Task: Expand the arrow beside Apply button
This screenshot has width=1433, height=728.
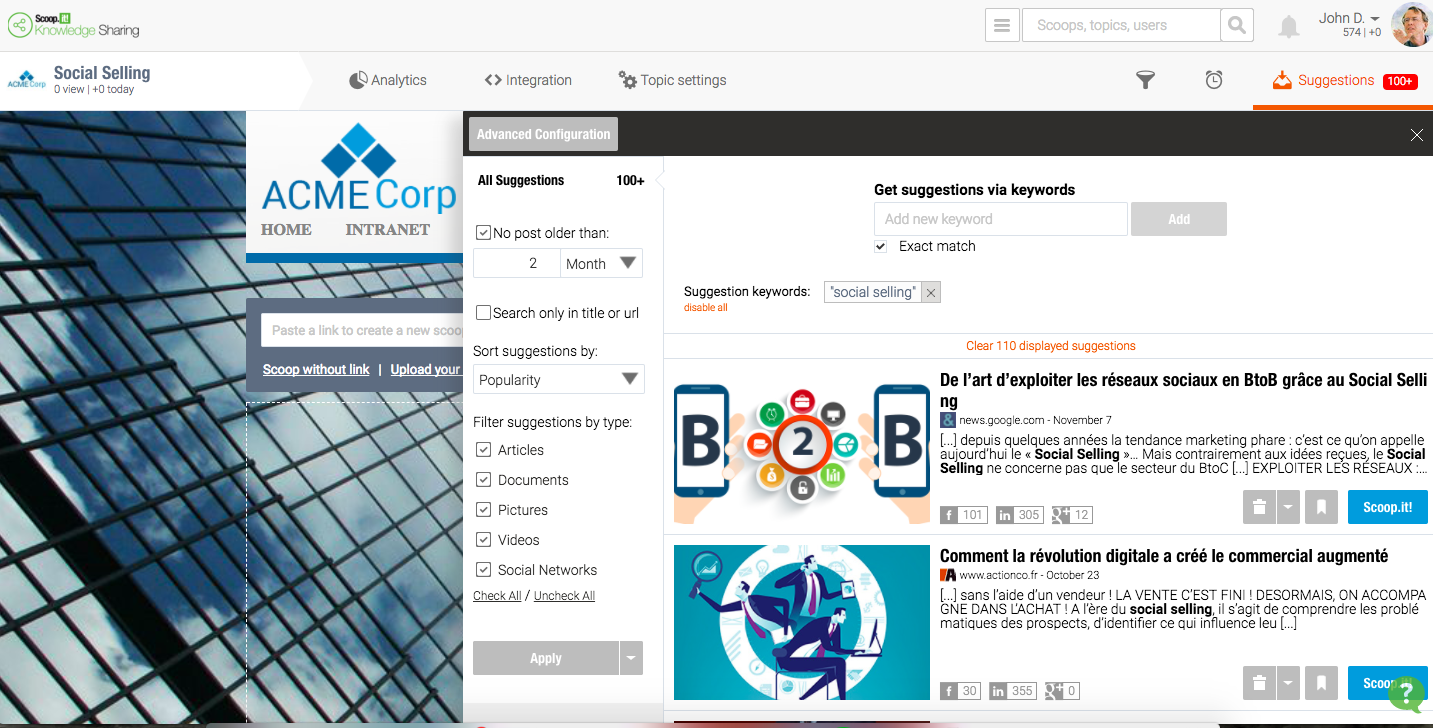Action: tap(631, 658)
